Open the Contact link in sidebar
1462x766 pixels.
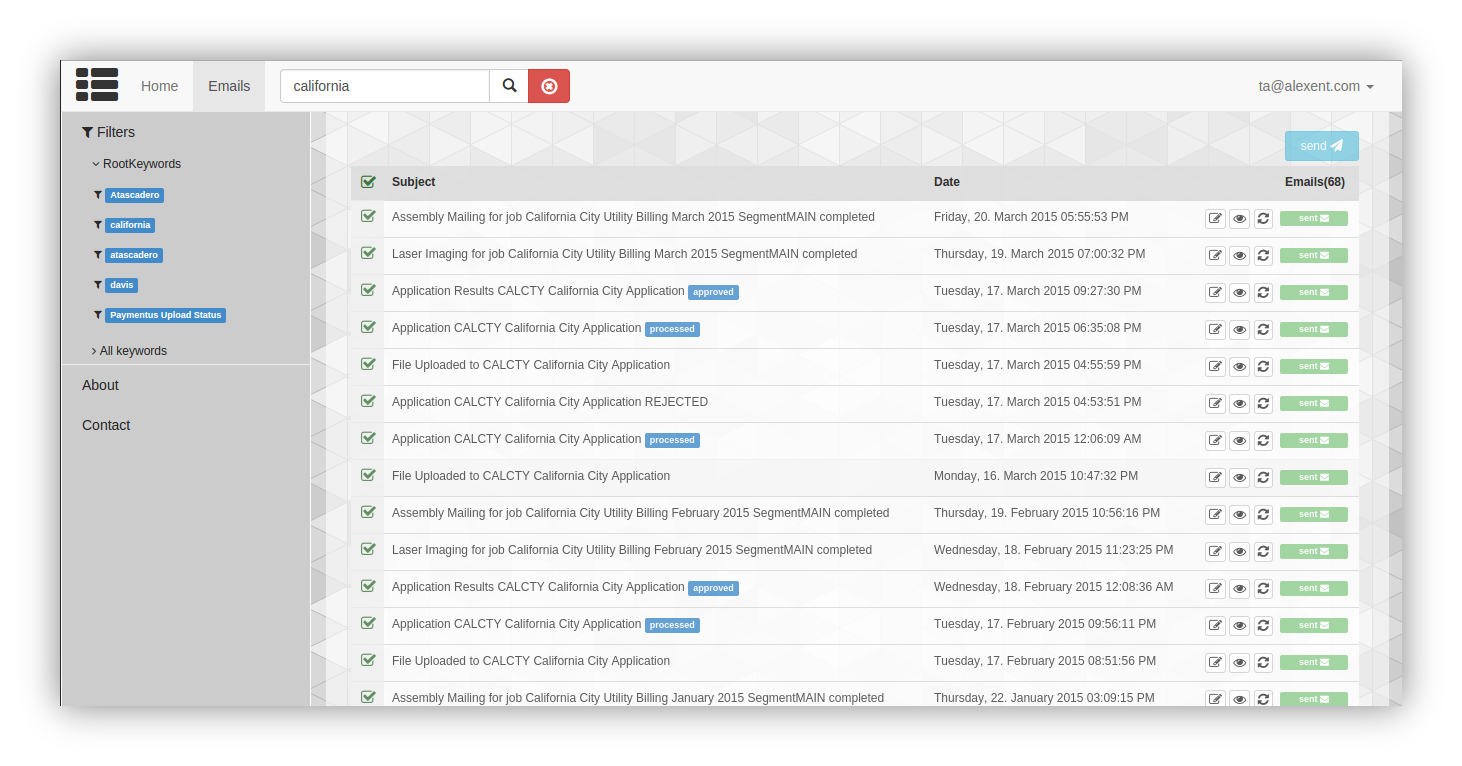[x=106, y=425]
